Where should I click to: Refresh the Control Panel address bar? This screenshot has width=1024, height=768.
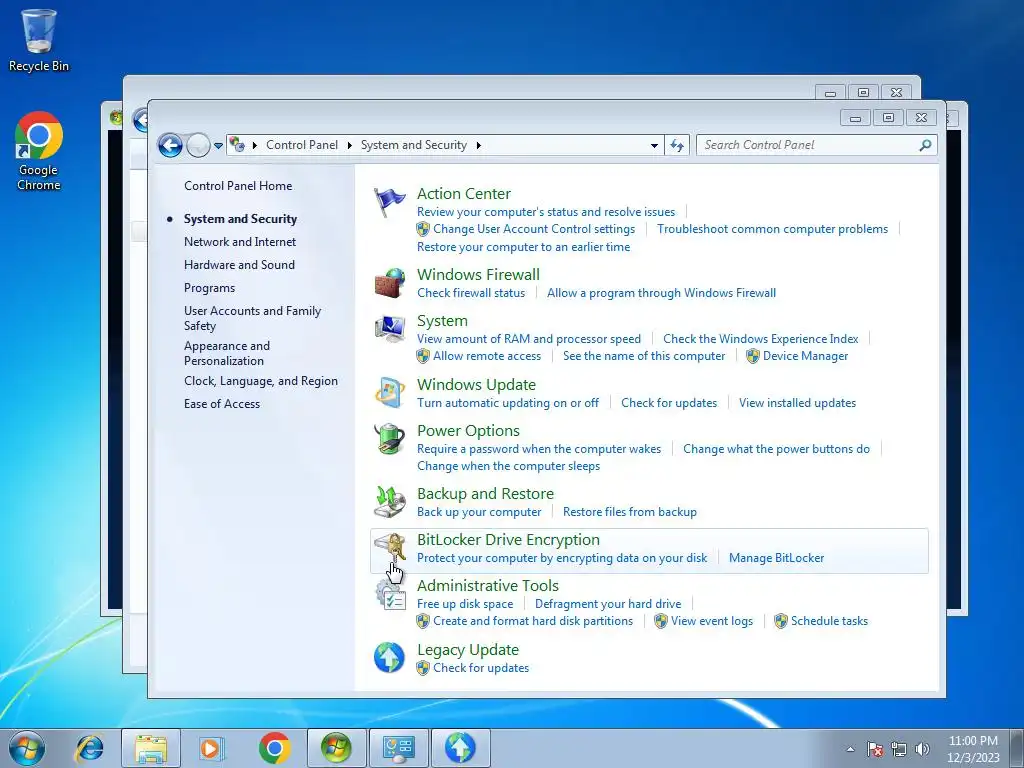[x=677, y=145]
